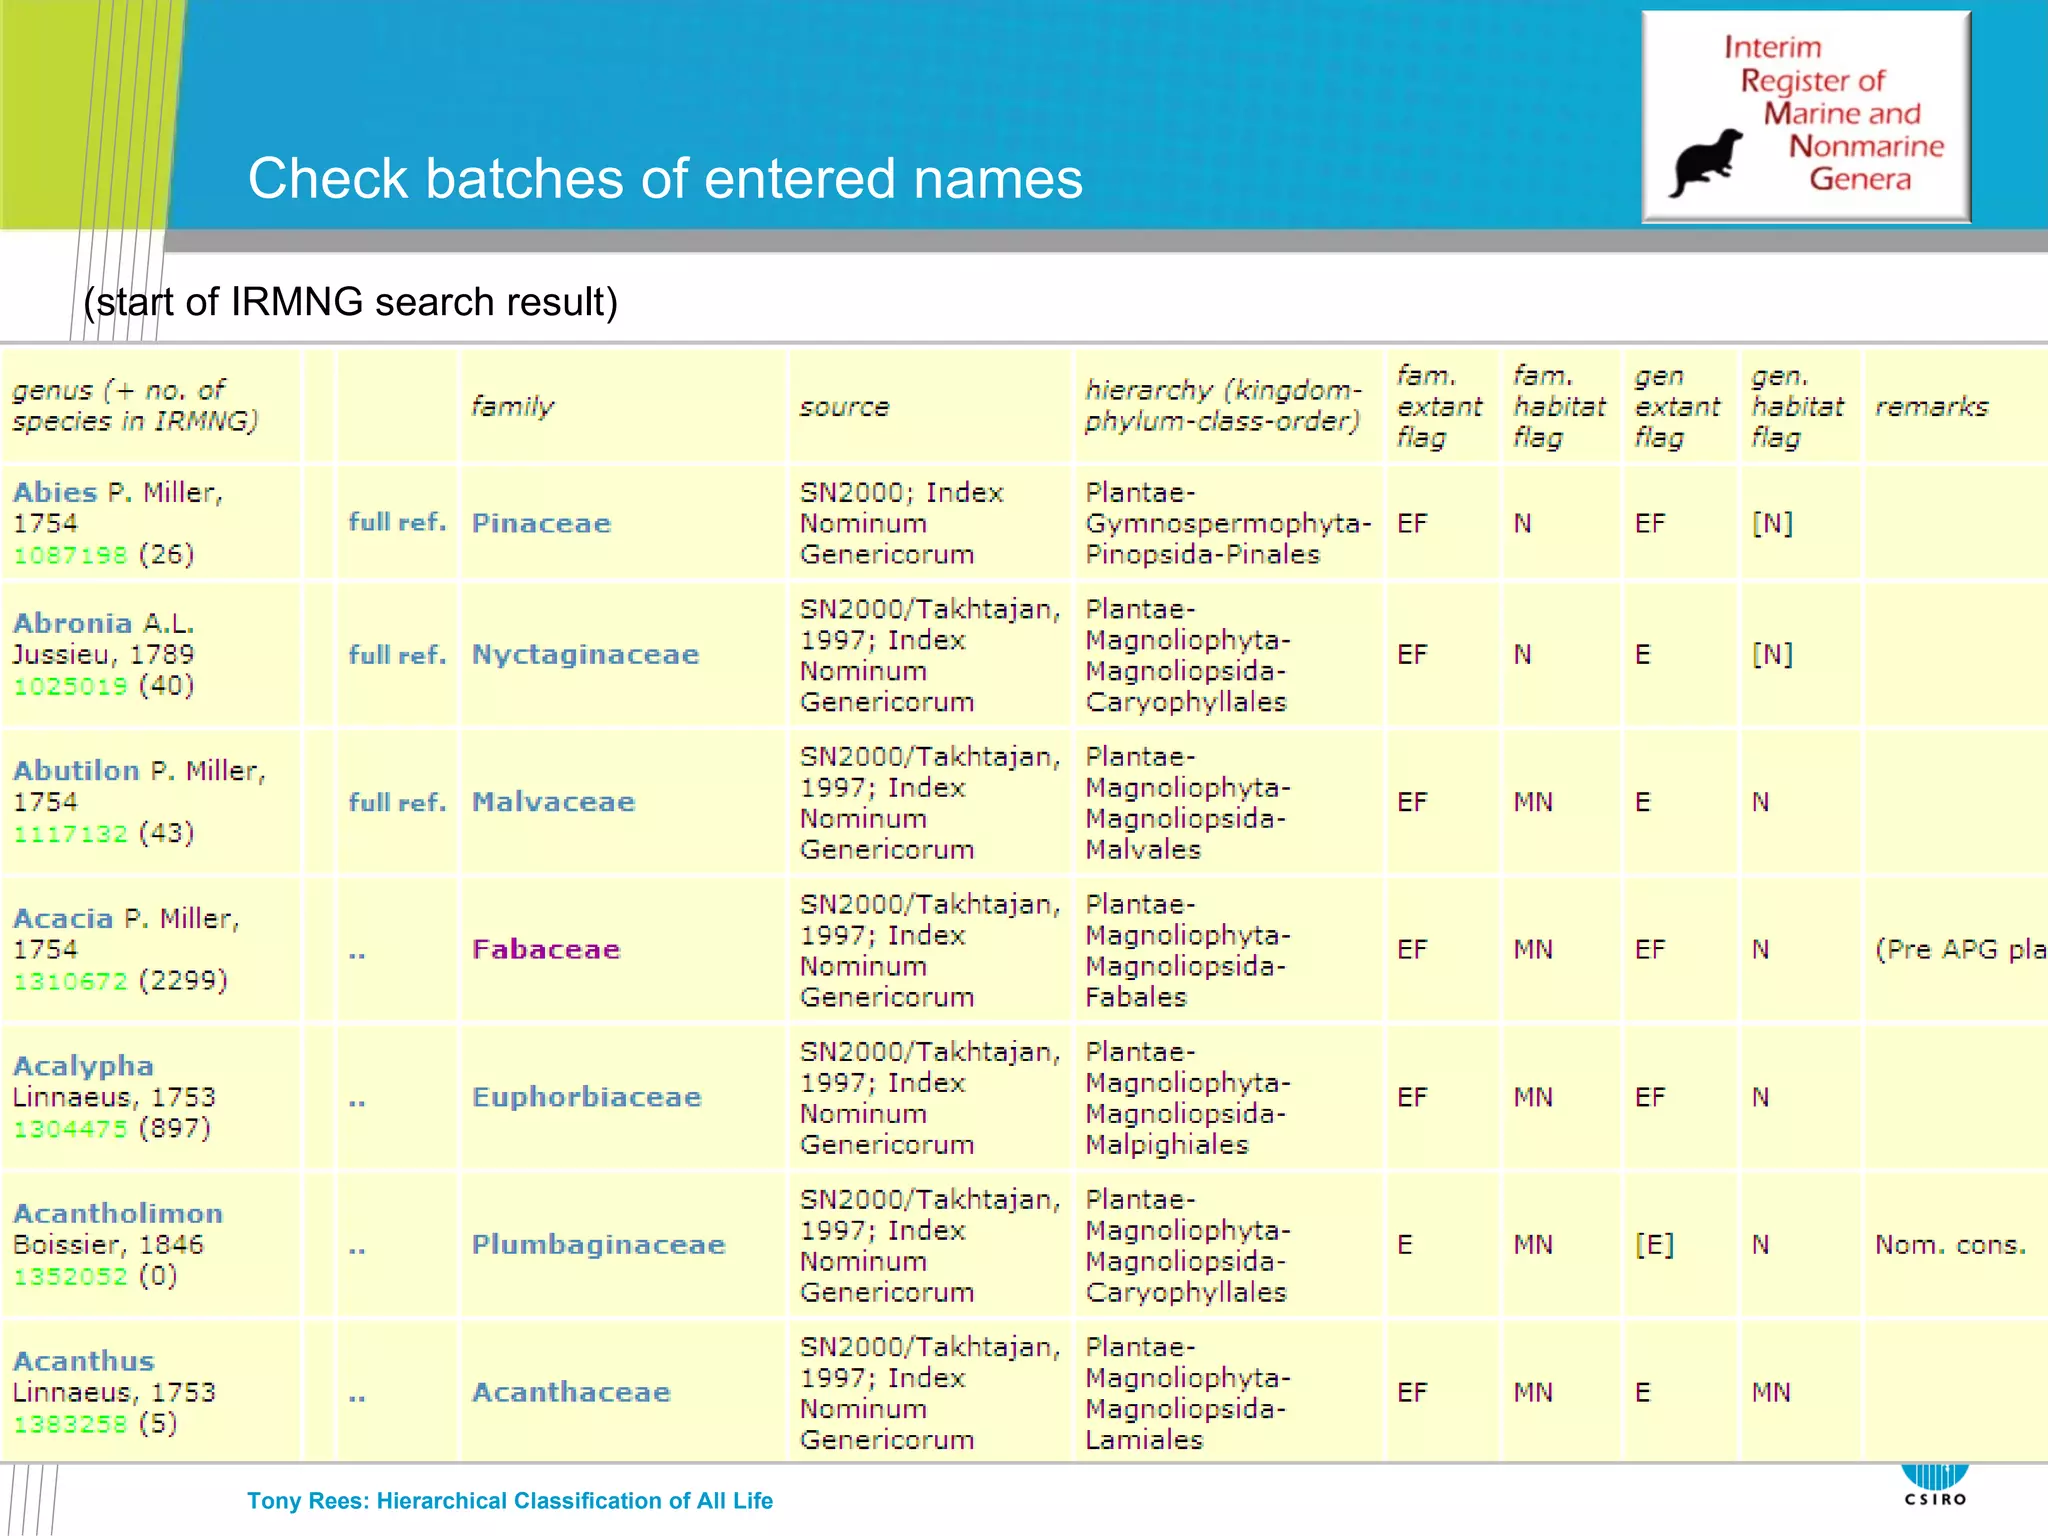Click the 'family' column header
This screenshot has height=1536, width=2048.
click(513, 406)
